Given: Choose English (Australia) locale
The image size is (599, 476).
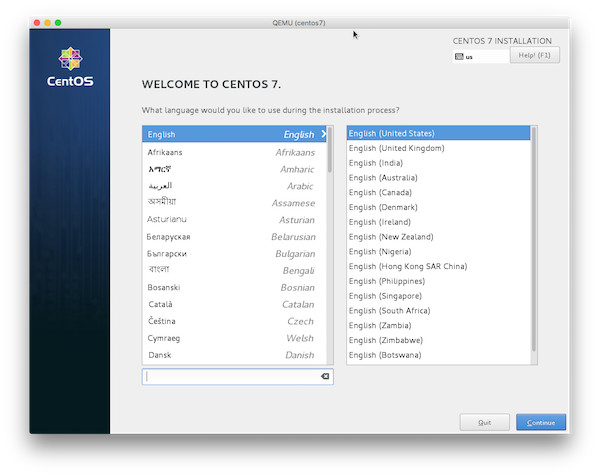Looking at the screenshot, I should click(x=439, y=178).
